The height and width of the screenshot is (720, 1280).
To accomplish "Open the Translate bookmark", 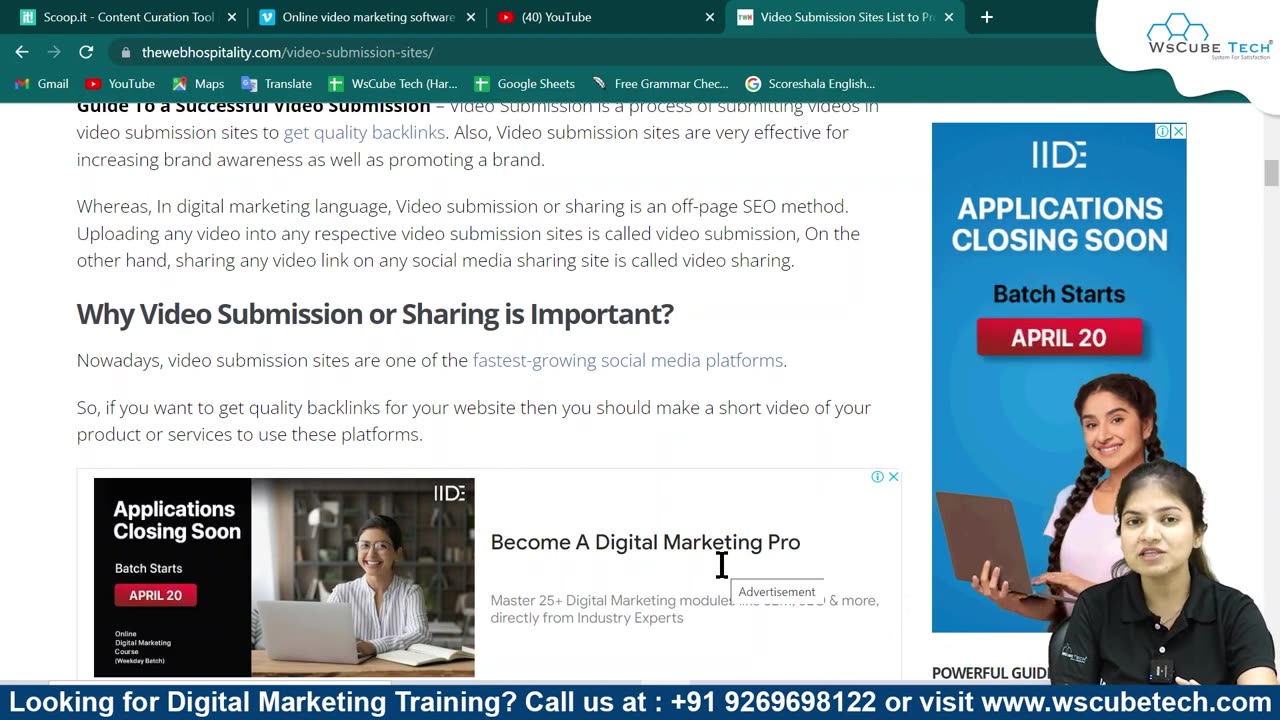I will tap(277, 84).
